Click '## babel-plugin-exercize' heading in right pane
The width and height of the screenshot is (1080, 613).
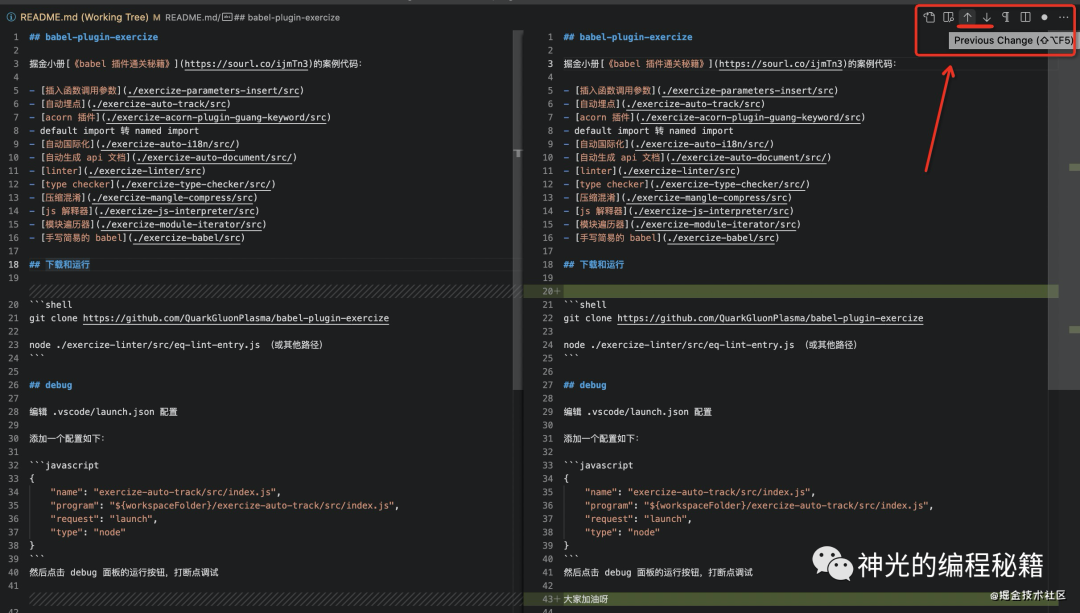[628, 37]
